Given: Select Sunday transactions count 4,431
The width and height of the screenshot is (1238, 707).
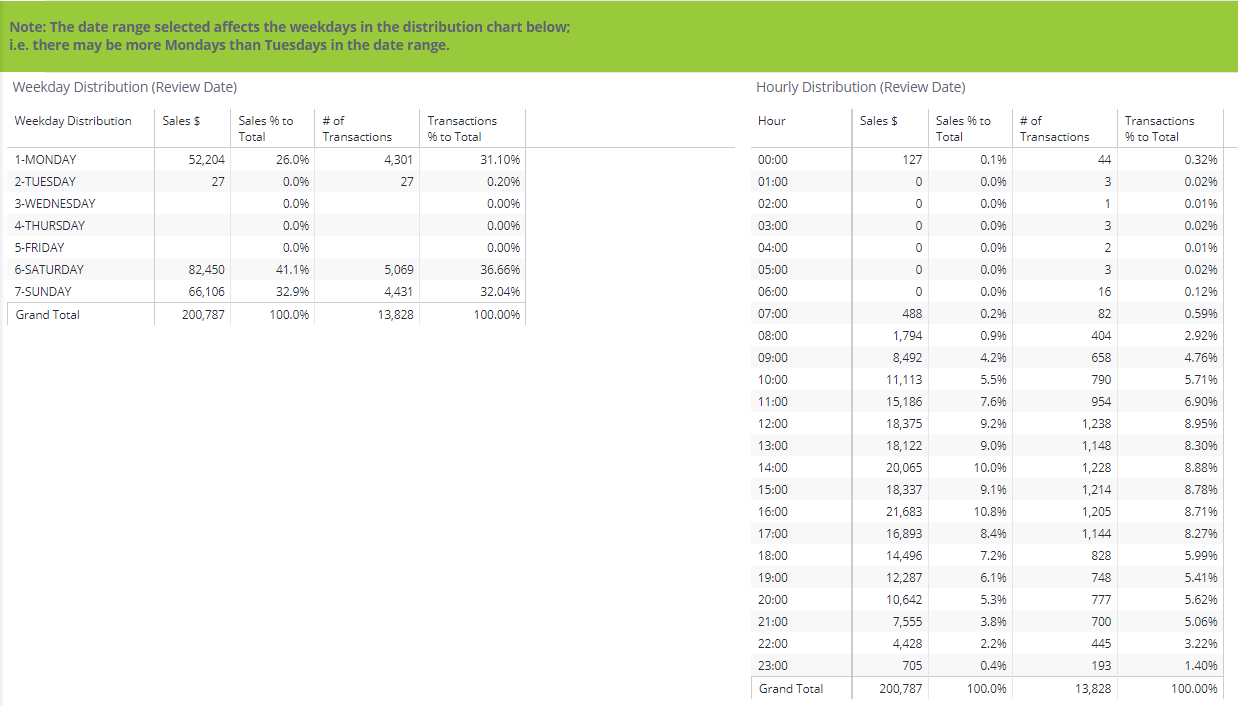Looking at the screenshot, I should coord(397,292).
